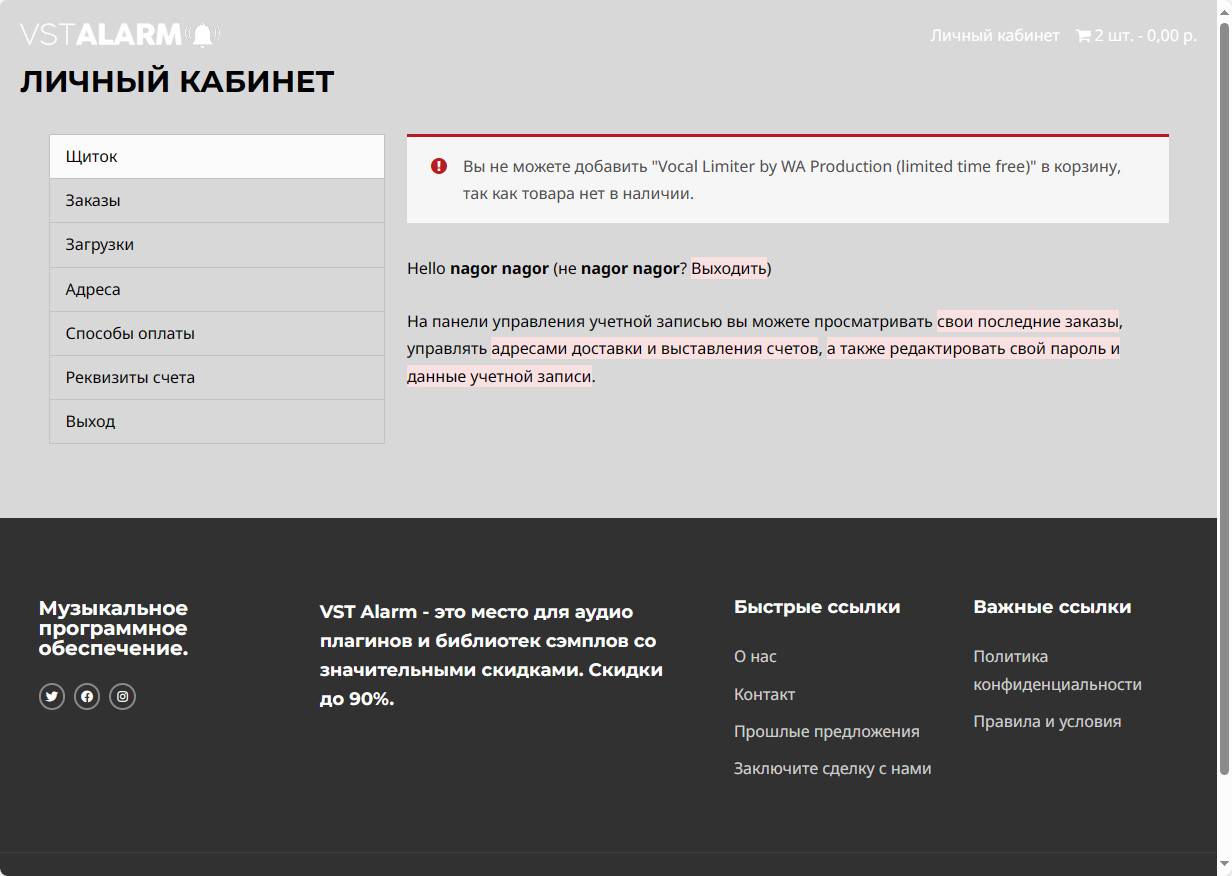This screenshot has width=1232, height=876.
Task: Open Заключите сделку с нами link
Action: 833,769
